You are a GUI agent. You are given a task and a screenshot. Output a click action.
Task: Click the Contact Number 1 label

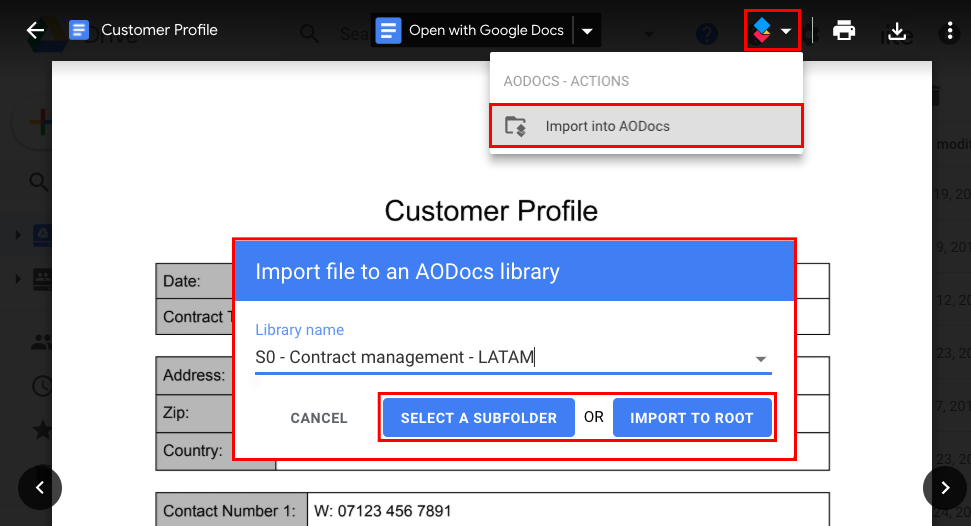coord(230,511)
